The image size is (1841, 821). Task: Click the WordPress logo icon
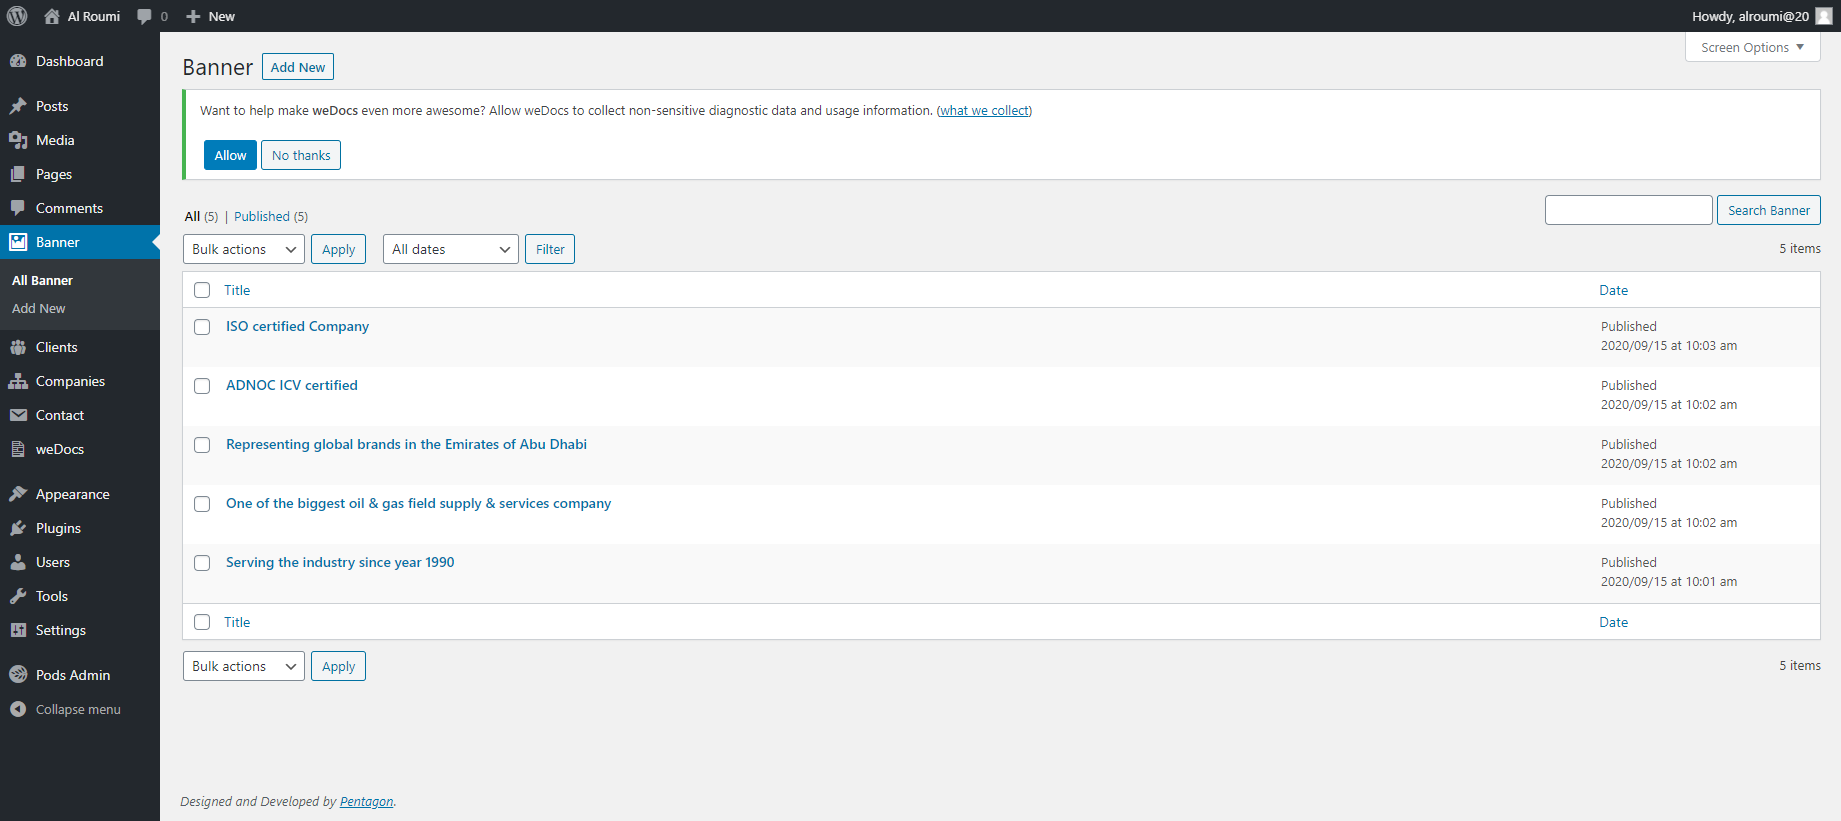17,16
